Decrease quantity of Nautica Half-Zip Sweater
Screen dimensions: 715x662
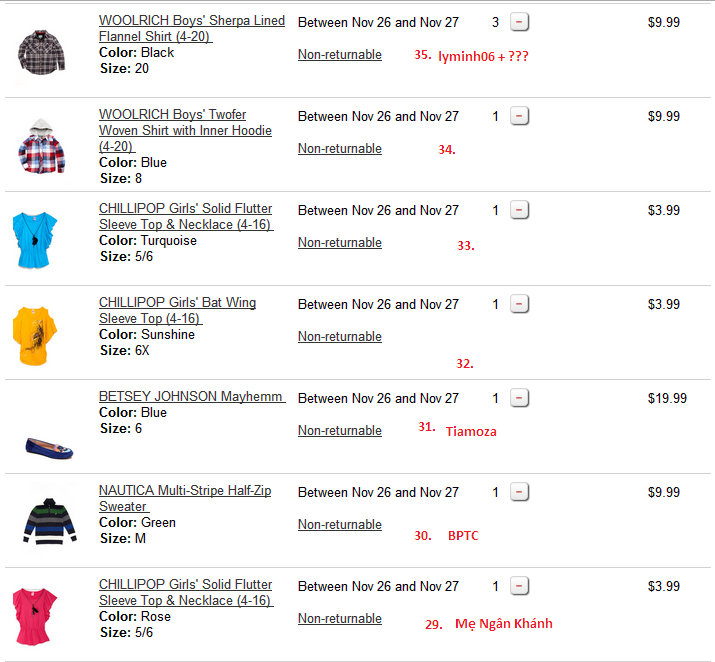519,492
